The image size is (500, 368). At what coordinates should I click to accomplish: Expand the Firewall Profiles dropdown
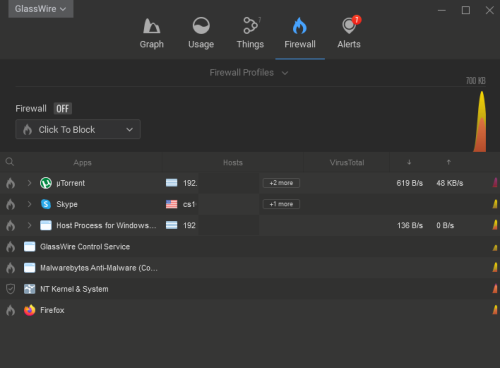click(x=249, y=73)
